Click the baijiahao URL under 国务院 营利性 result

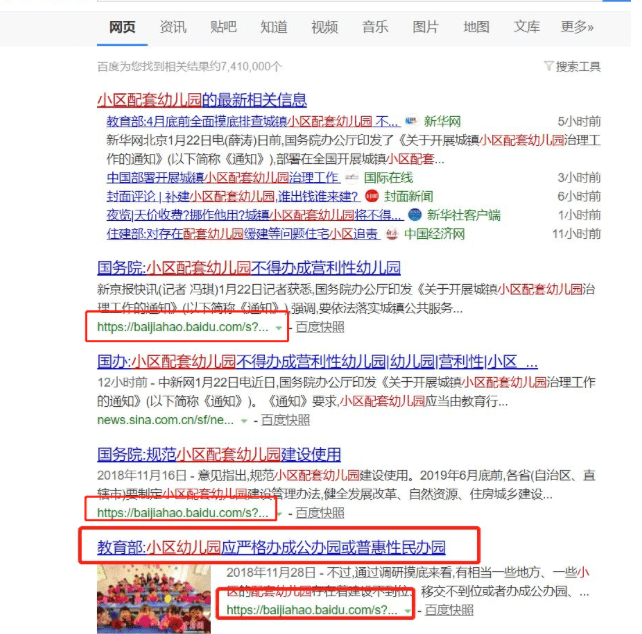183,327
